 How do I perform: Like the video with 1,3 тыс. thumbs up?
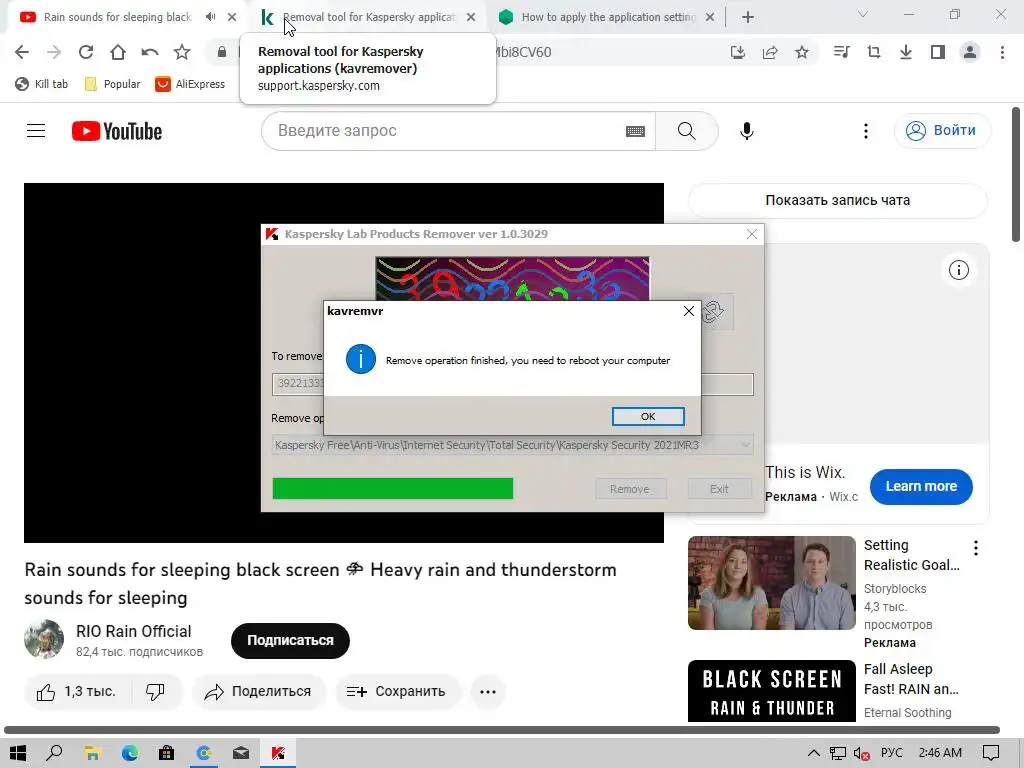[x=77, y=692]
